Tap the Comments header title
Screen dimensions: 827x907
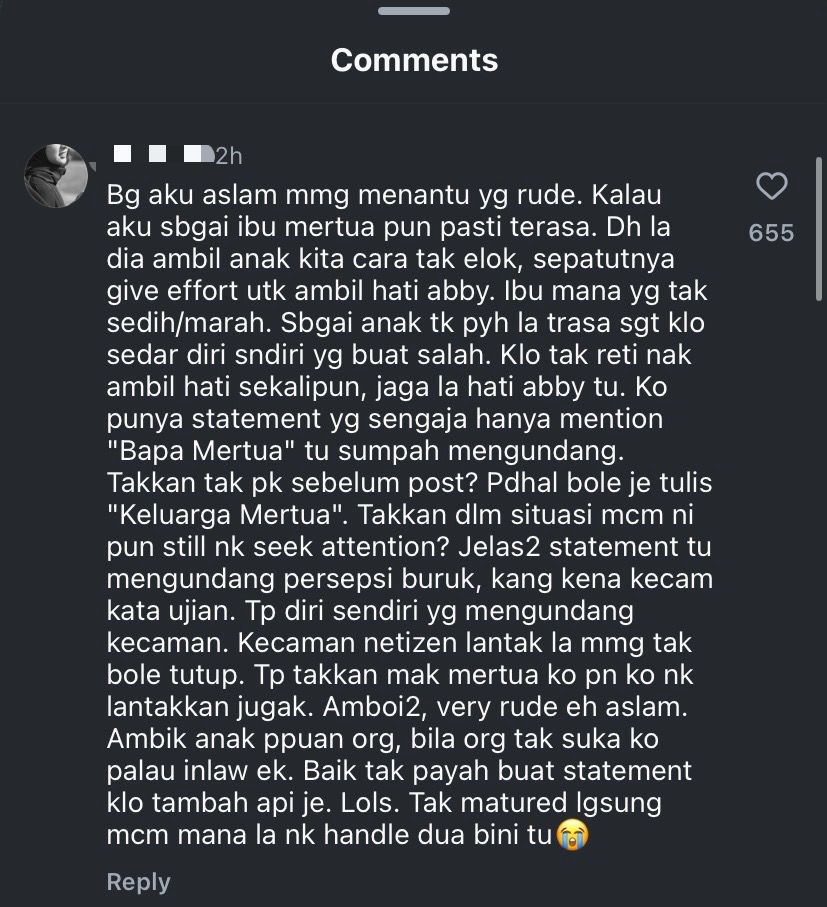click(x=414, y=60)
